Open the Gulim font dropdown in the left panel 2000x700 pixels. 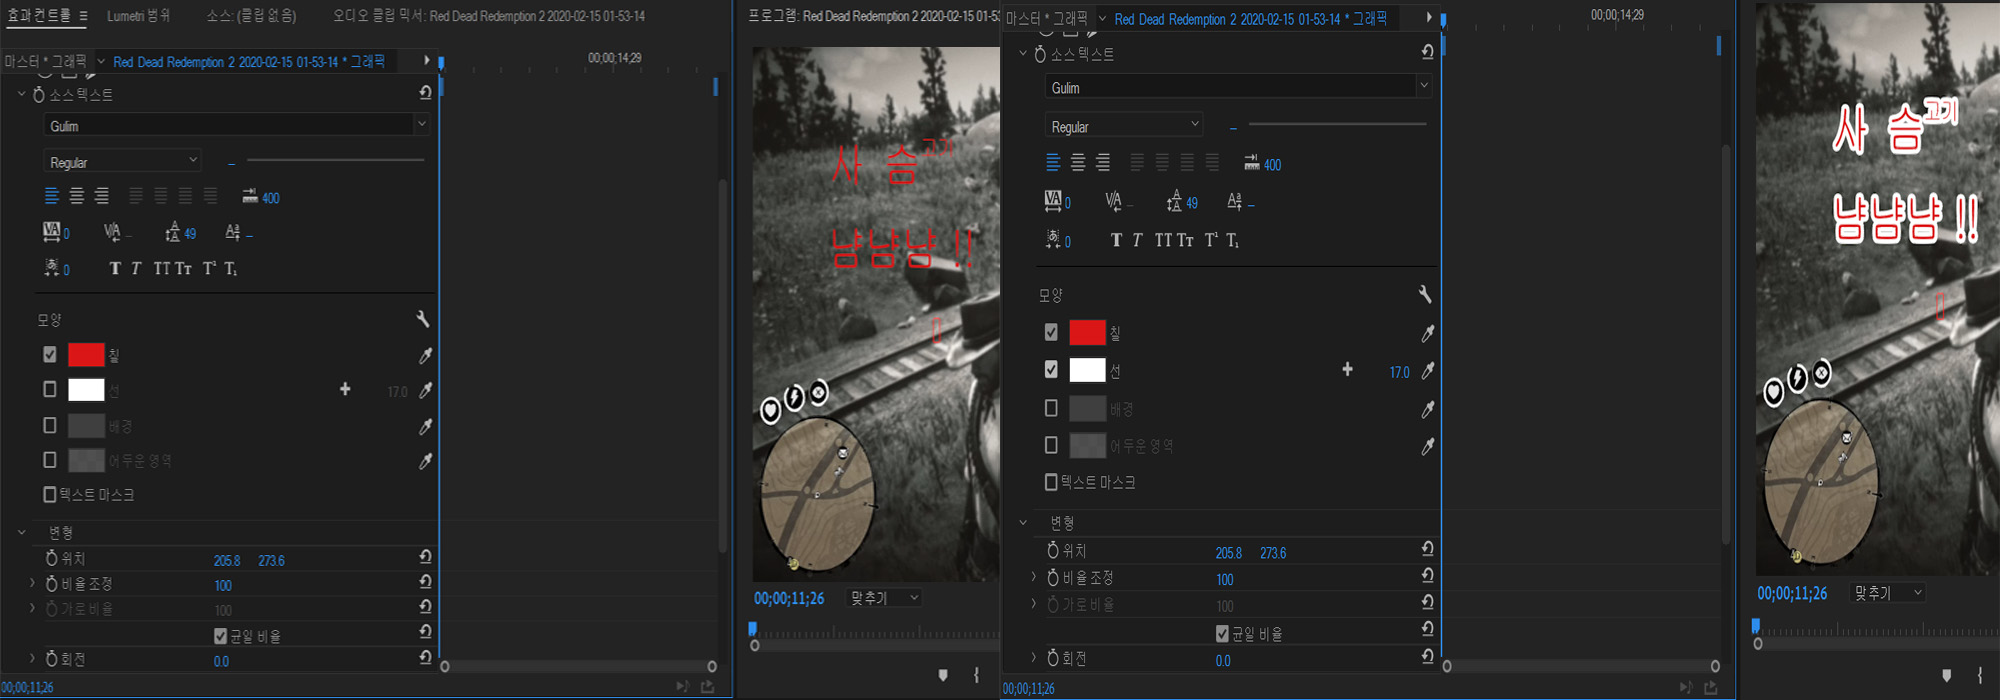(236, 125)
